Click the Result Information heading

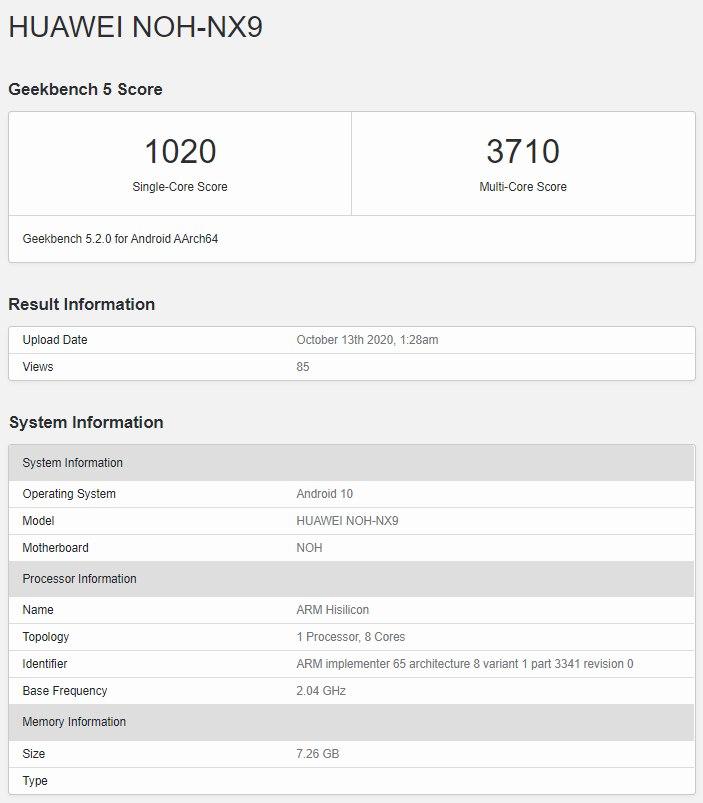coord(82,304)
